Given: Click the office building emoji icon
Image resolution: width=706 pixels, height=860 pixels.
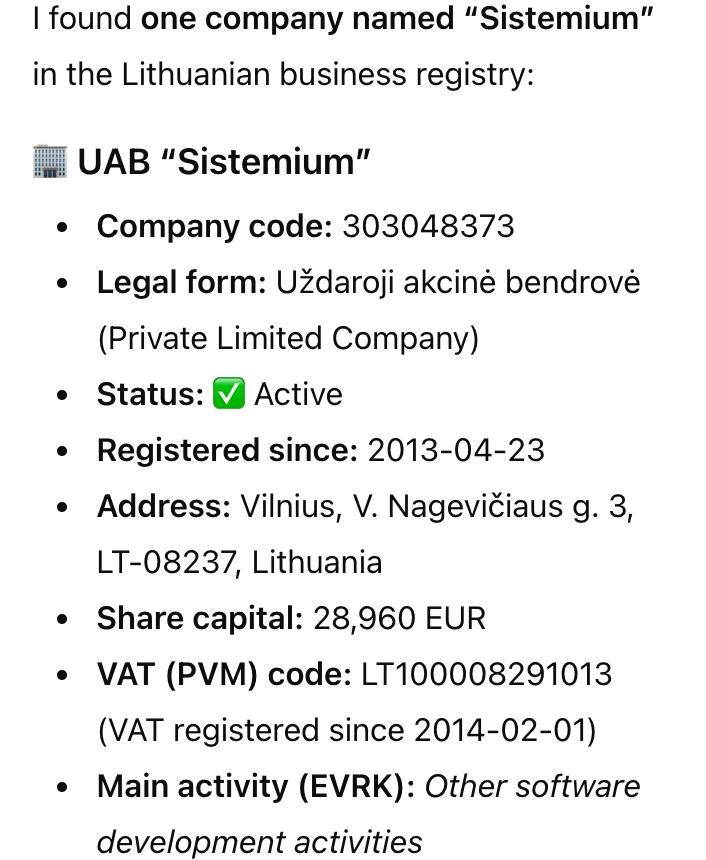Looking at the screenshot, I should (x=50, y=161).
